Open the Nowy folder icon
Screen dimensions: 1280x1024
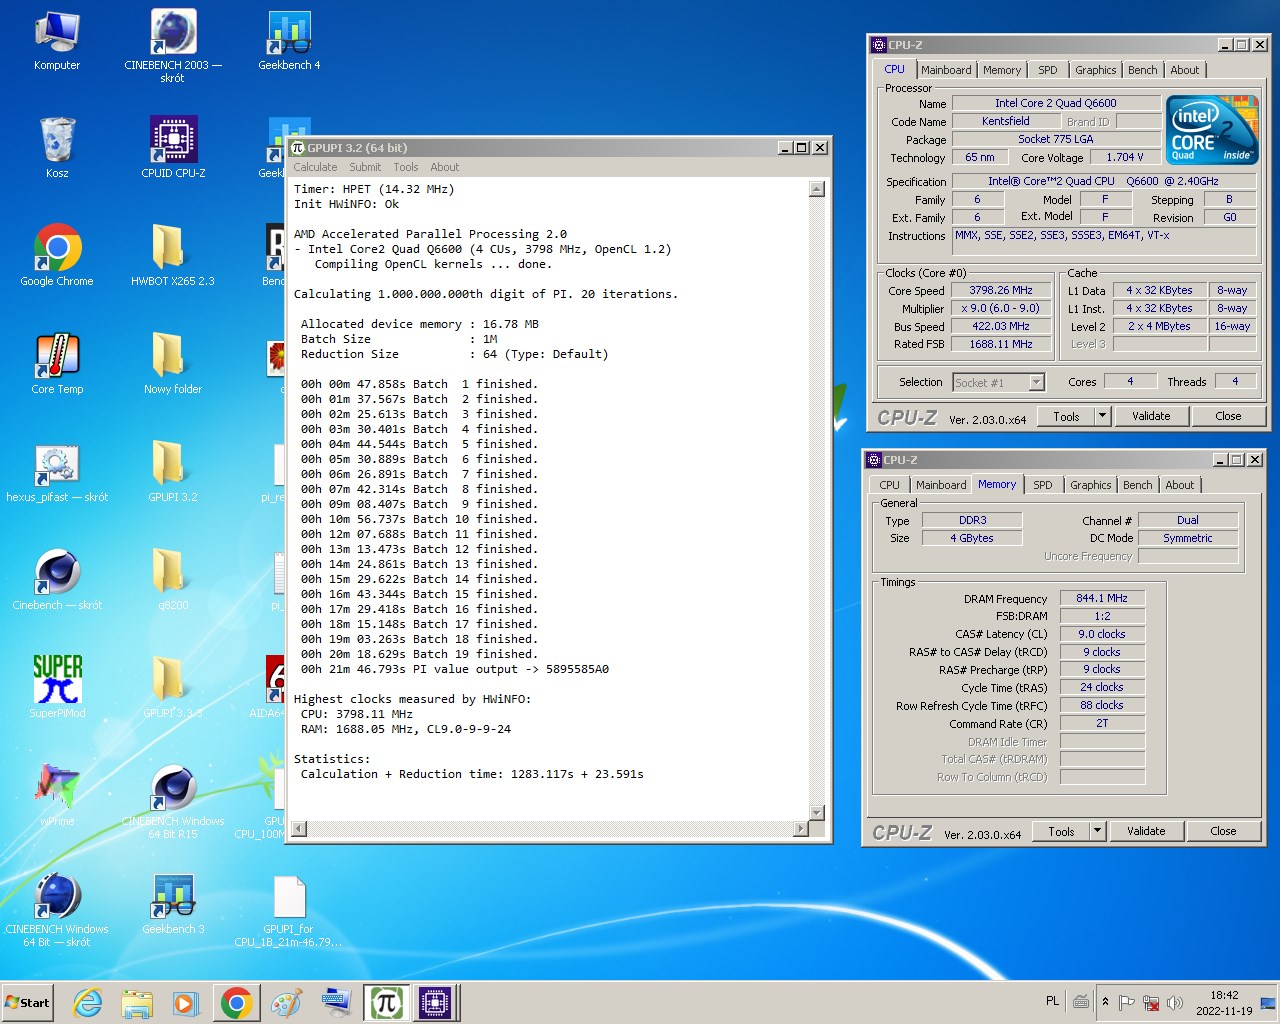click(173, 364)
